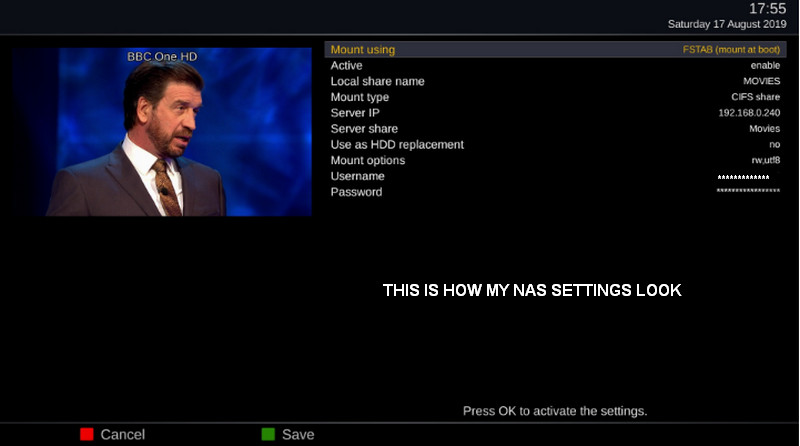Select the 'Server share' setting label
The width and height of the screenshot is (800, 446).
[x=364, y=129]
